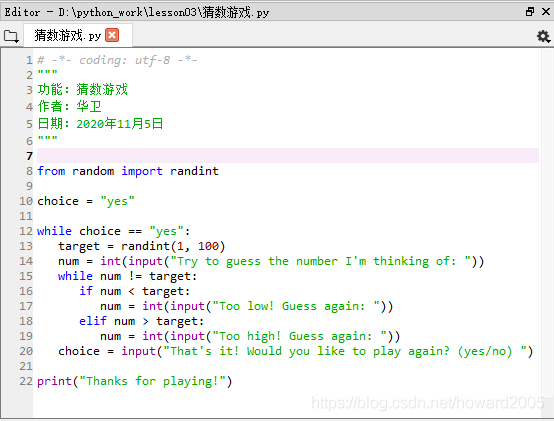Select the 猜数游戏.py editor tab

tap(78, 35)
